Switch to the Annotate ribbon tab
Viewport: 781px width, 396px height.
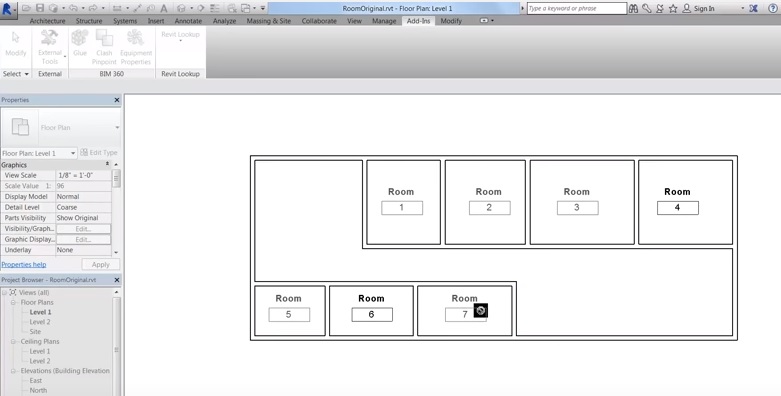pos(188,21)
